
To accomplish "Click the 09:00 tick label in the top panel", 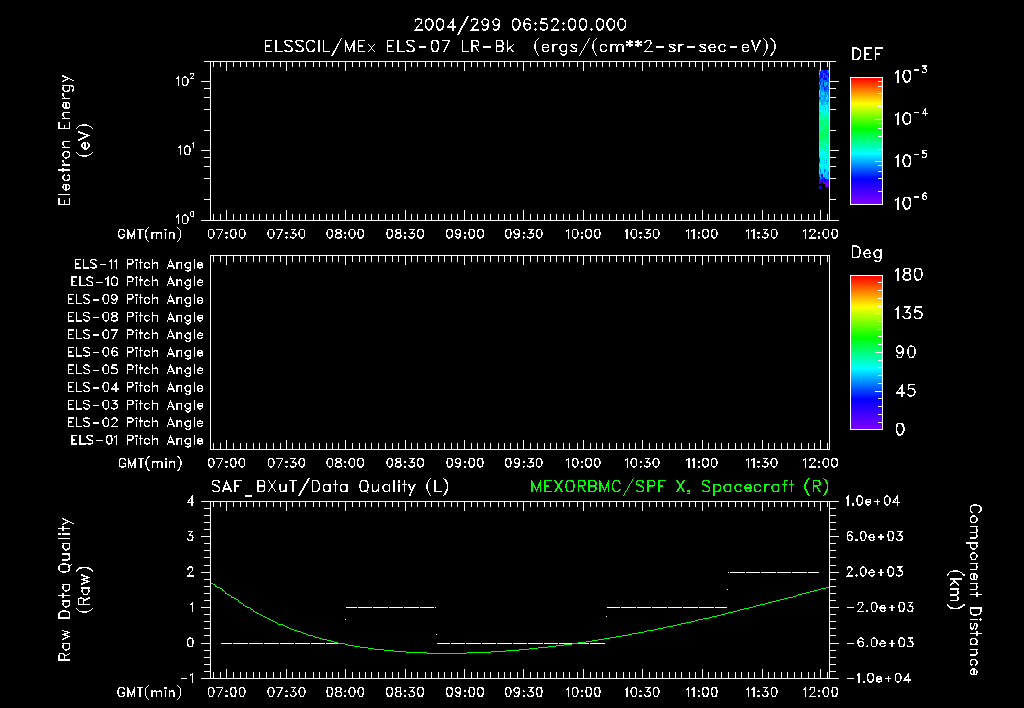I will point(464,234).
